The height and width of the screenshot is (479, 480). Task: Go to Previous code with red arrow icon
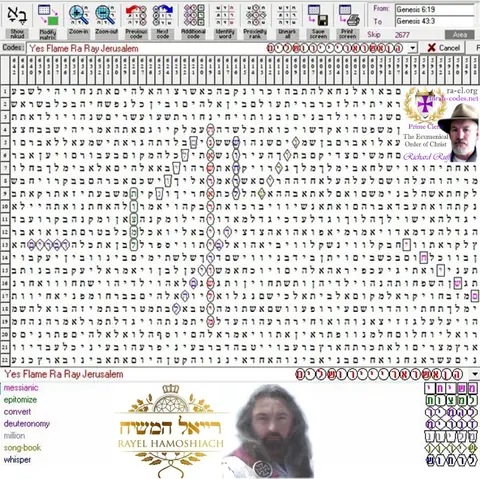click(x=136, y=15)
